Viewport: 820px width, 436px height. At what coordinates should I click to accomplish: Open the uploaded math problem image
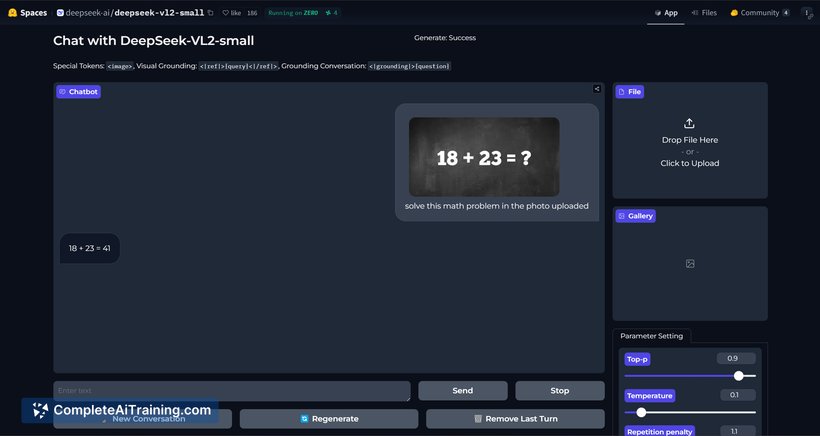pyautogui.click(x=484, y=157)
